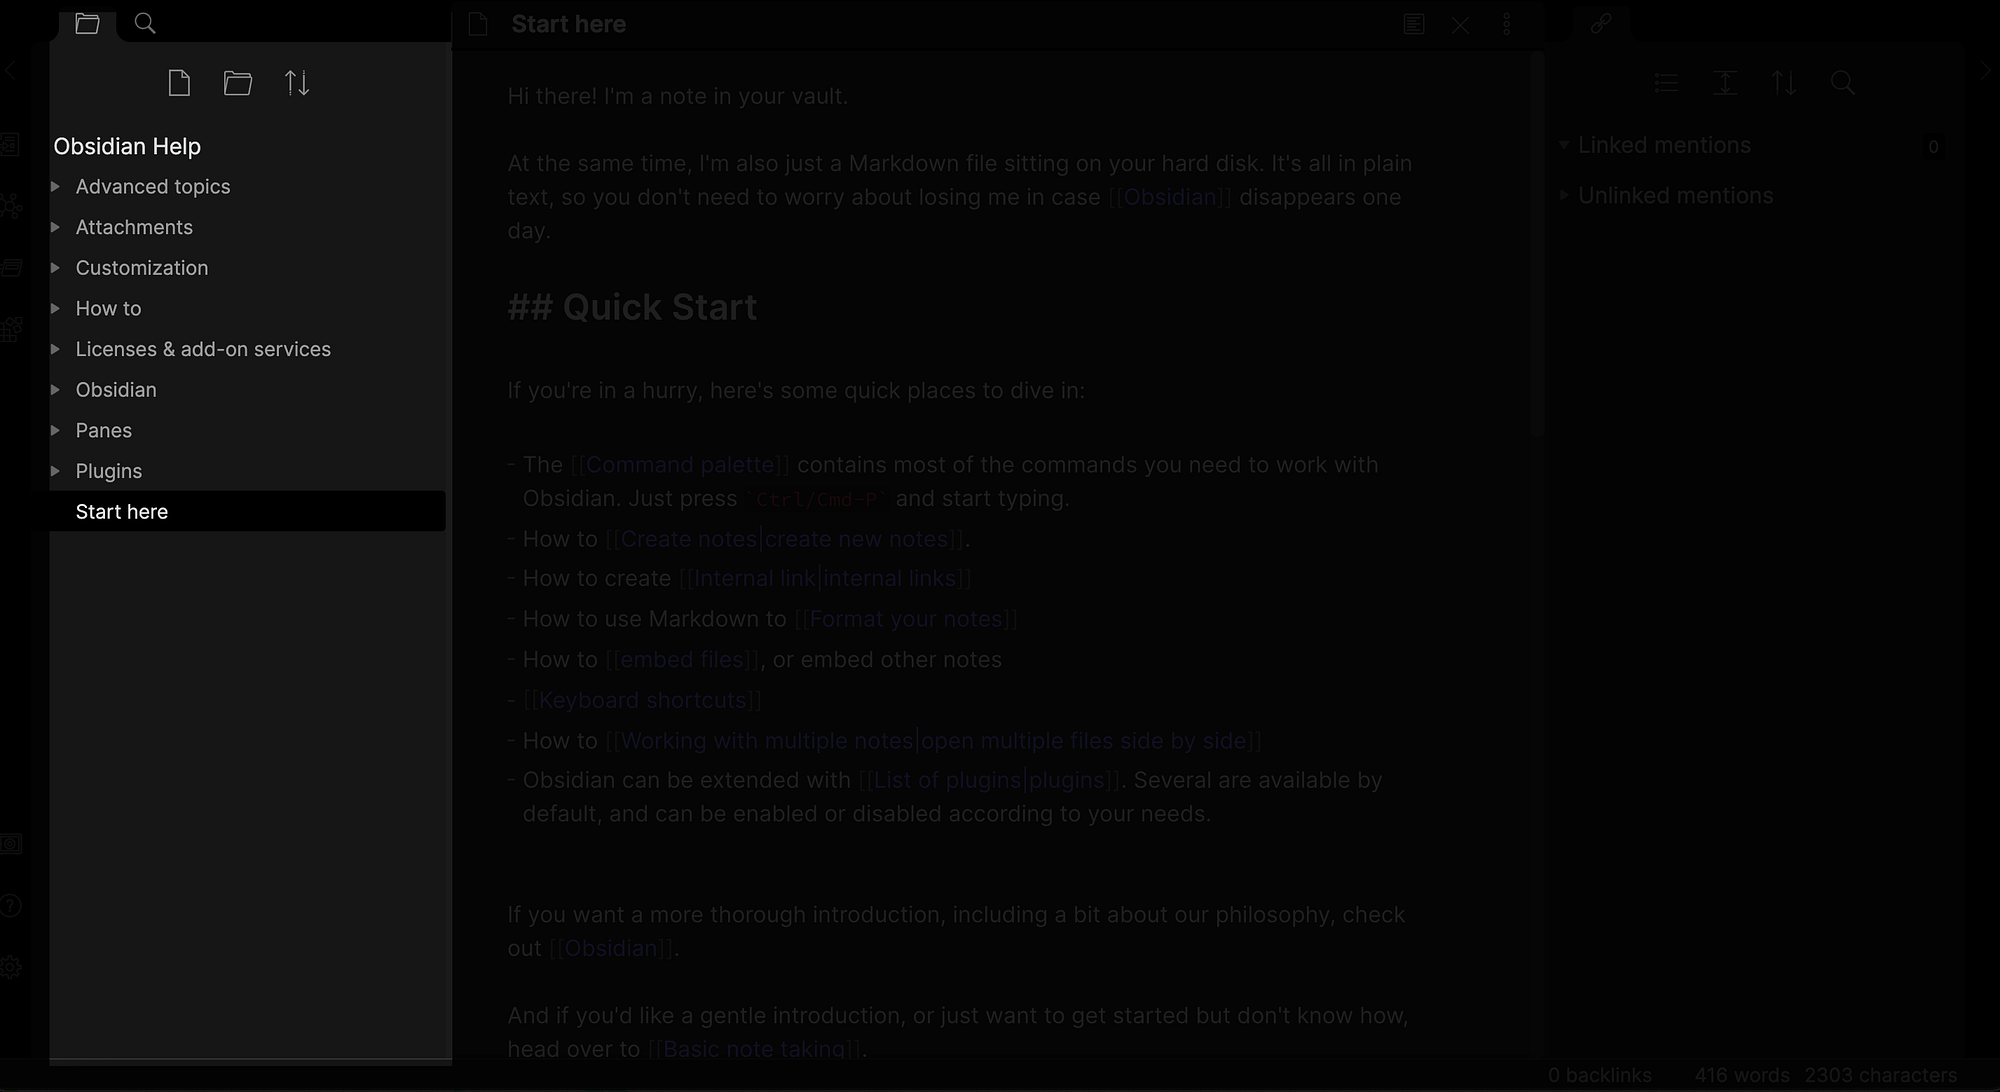This screenshot has width=2000, height=1092.
Task: Open sort order in file explorer
Action: coord(297,83)
